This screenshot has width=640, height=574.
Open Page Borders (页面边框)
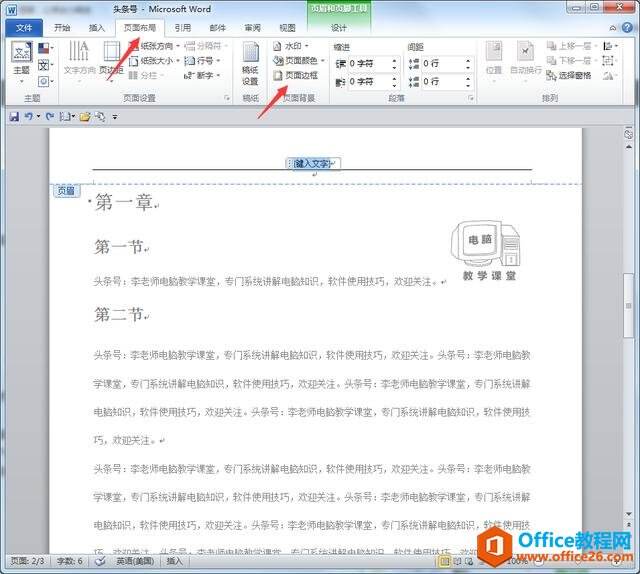tap(296, 76)
